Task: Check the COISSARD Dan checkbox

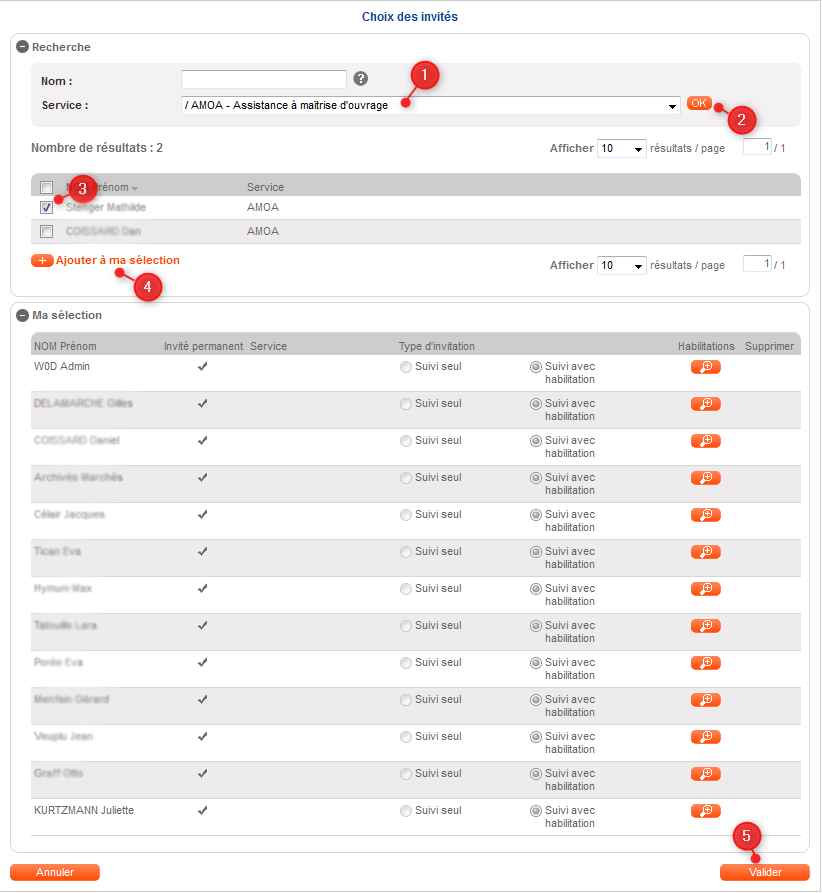Action: [47, 232]
